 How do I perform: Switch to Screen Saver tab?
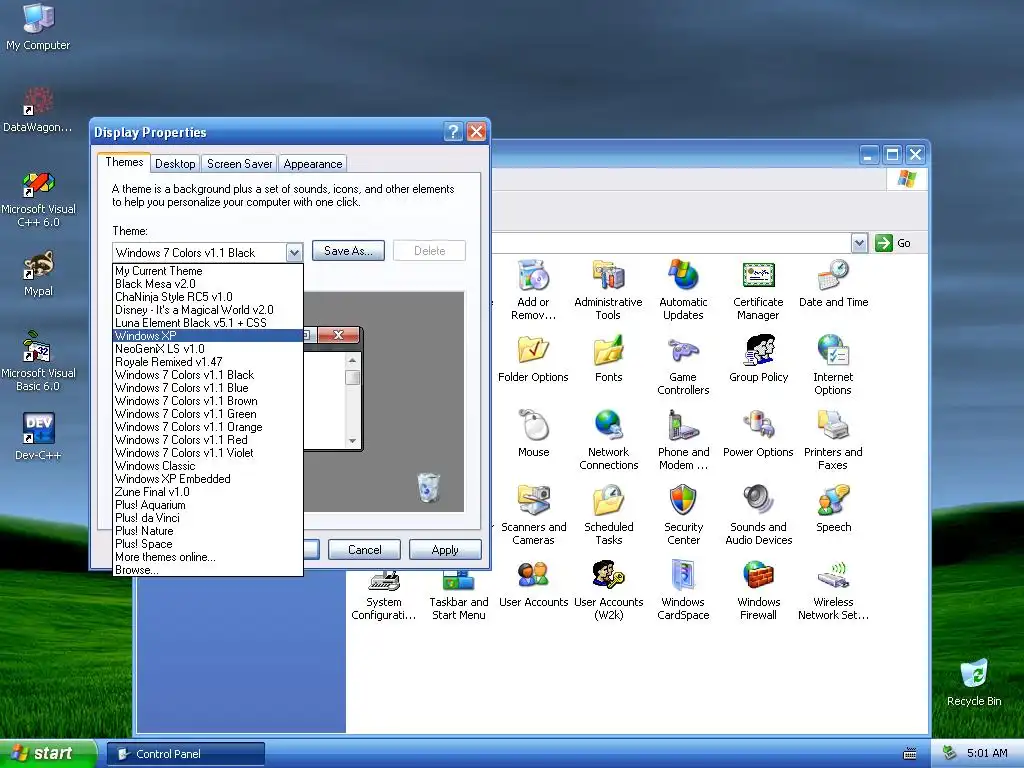[x=240, y=164]
